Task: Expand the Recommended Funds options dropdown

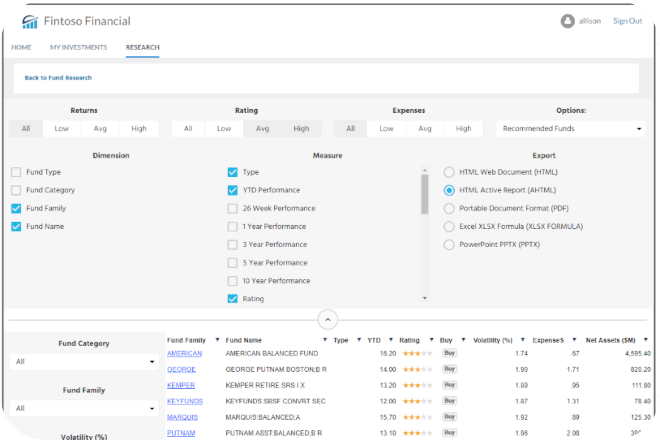Action: (x=570, y=129)
